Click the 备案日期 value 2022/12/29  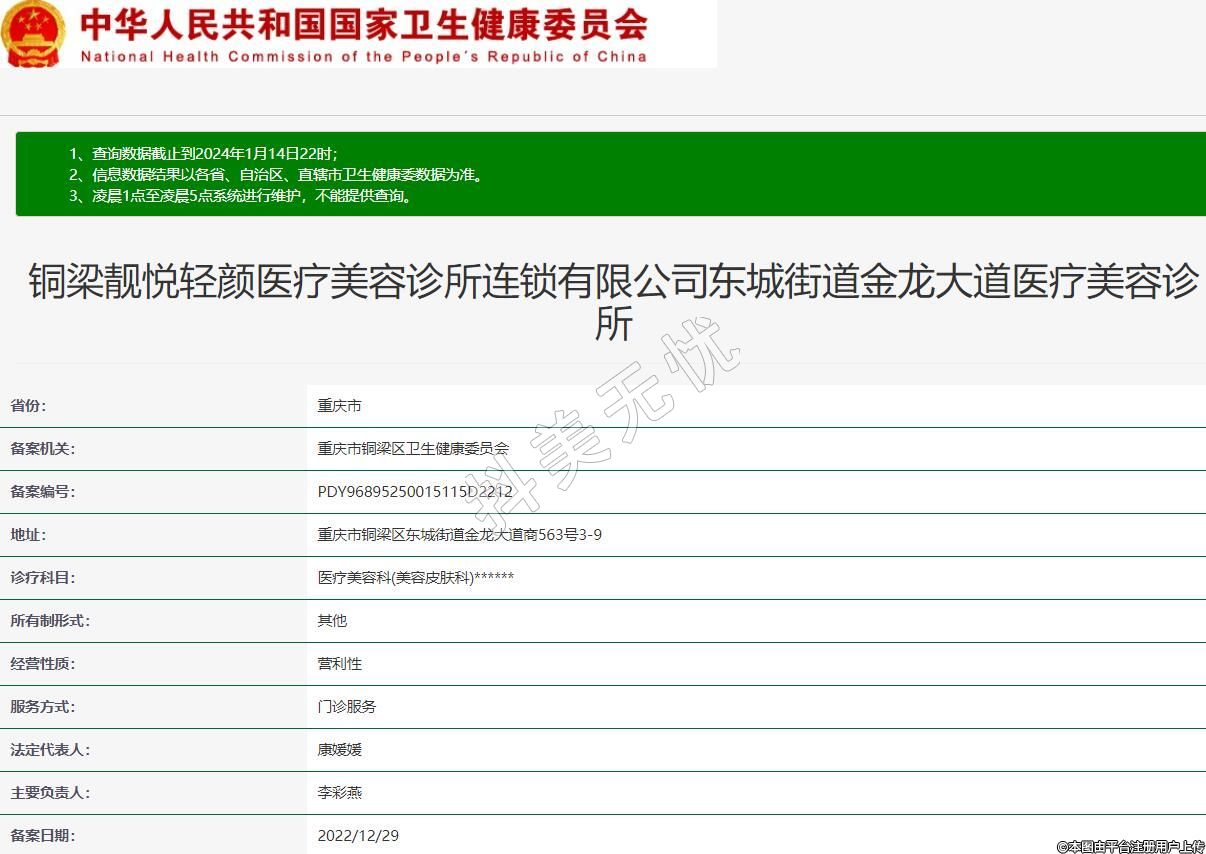(x=358, y=835)
